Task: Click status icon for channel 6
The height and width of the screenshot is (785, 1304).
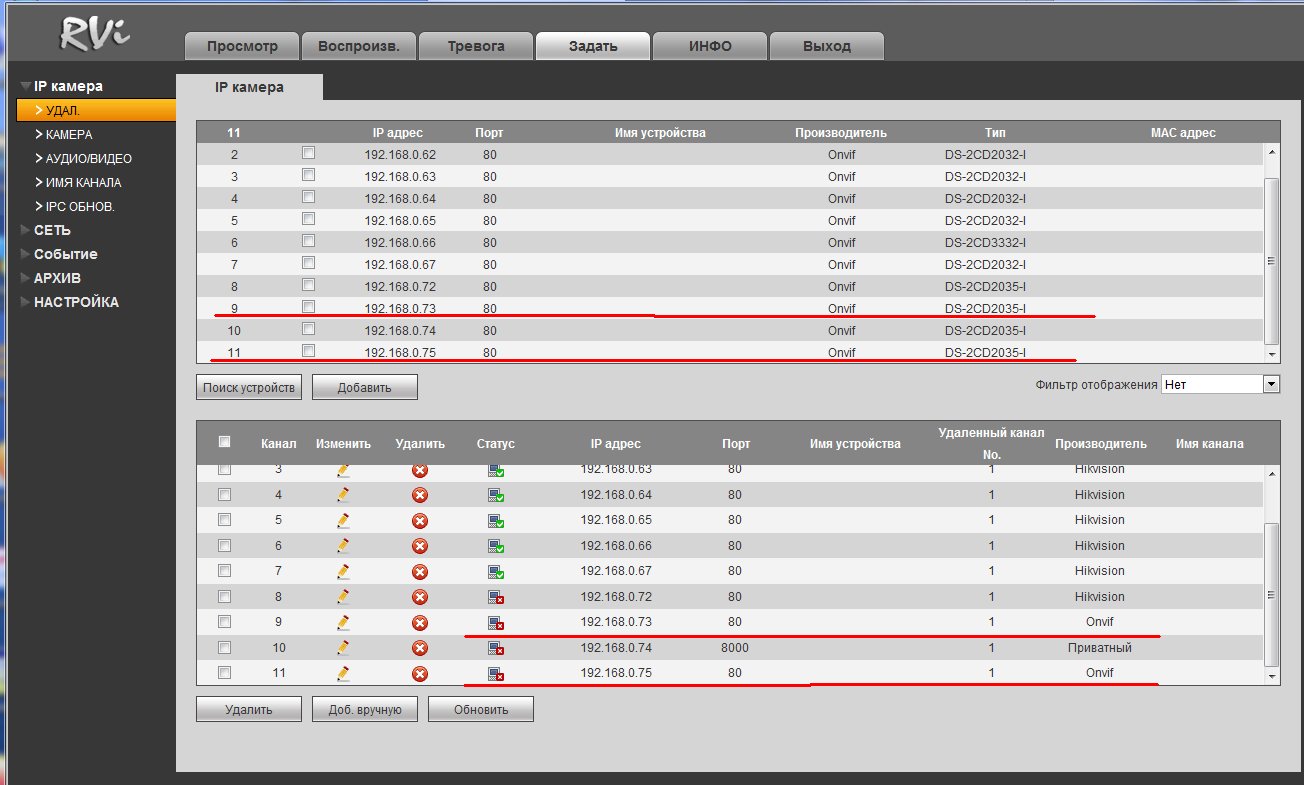Action: point(496,546)
